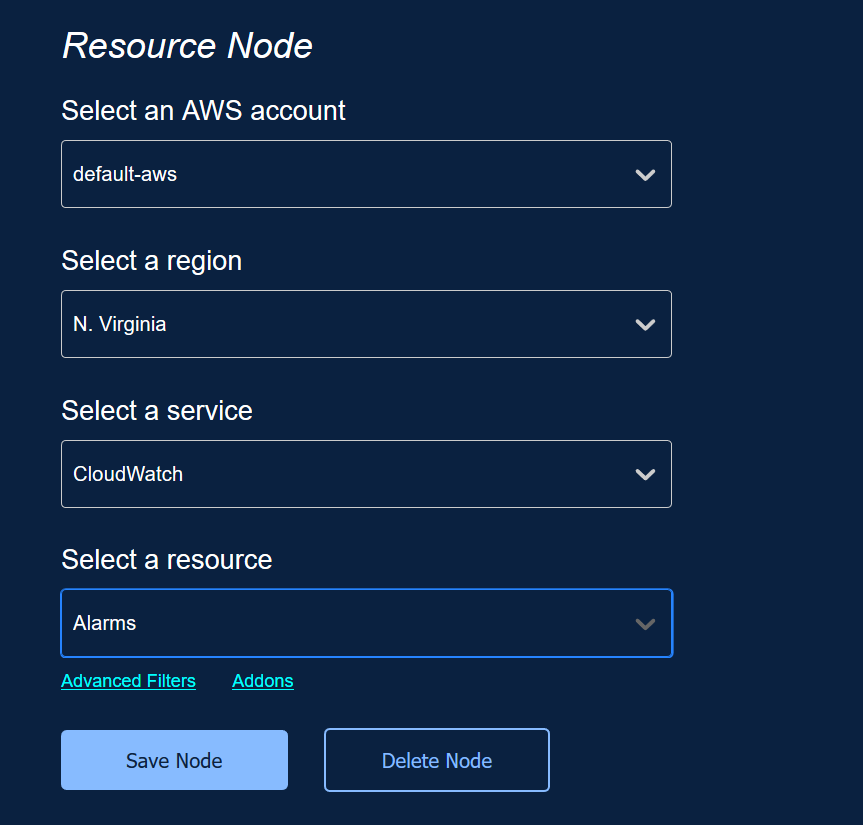The height and width of the screenshot is (825, 863).
Task: Open the service dropdown showing CloudWatch
Action: pos(366,474)
